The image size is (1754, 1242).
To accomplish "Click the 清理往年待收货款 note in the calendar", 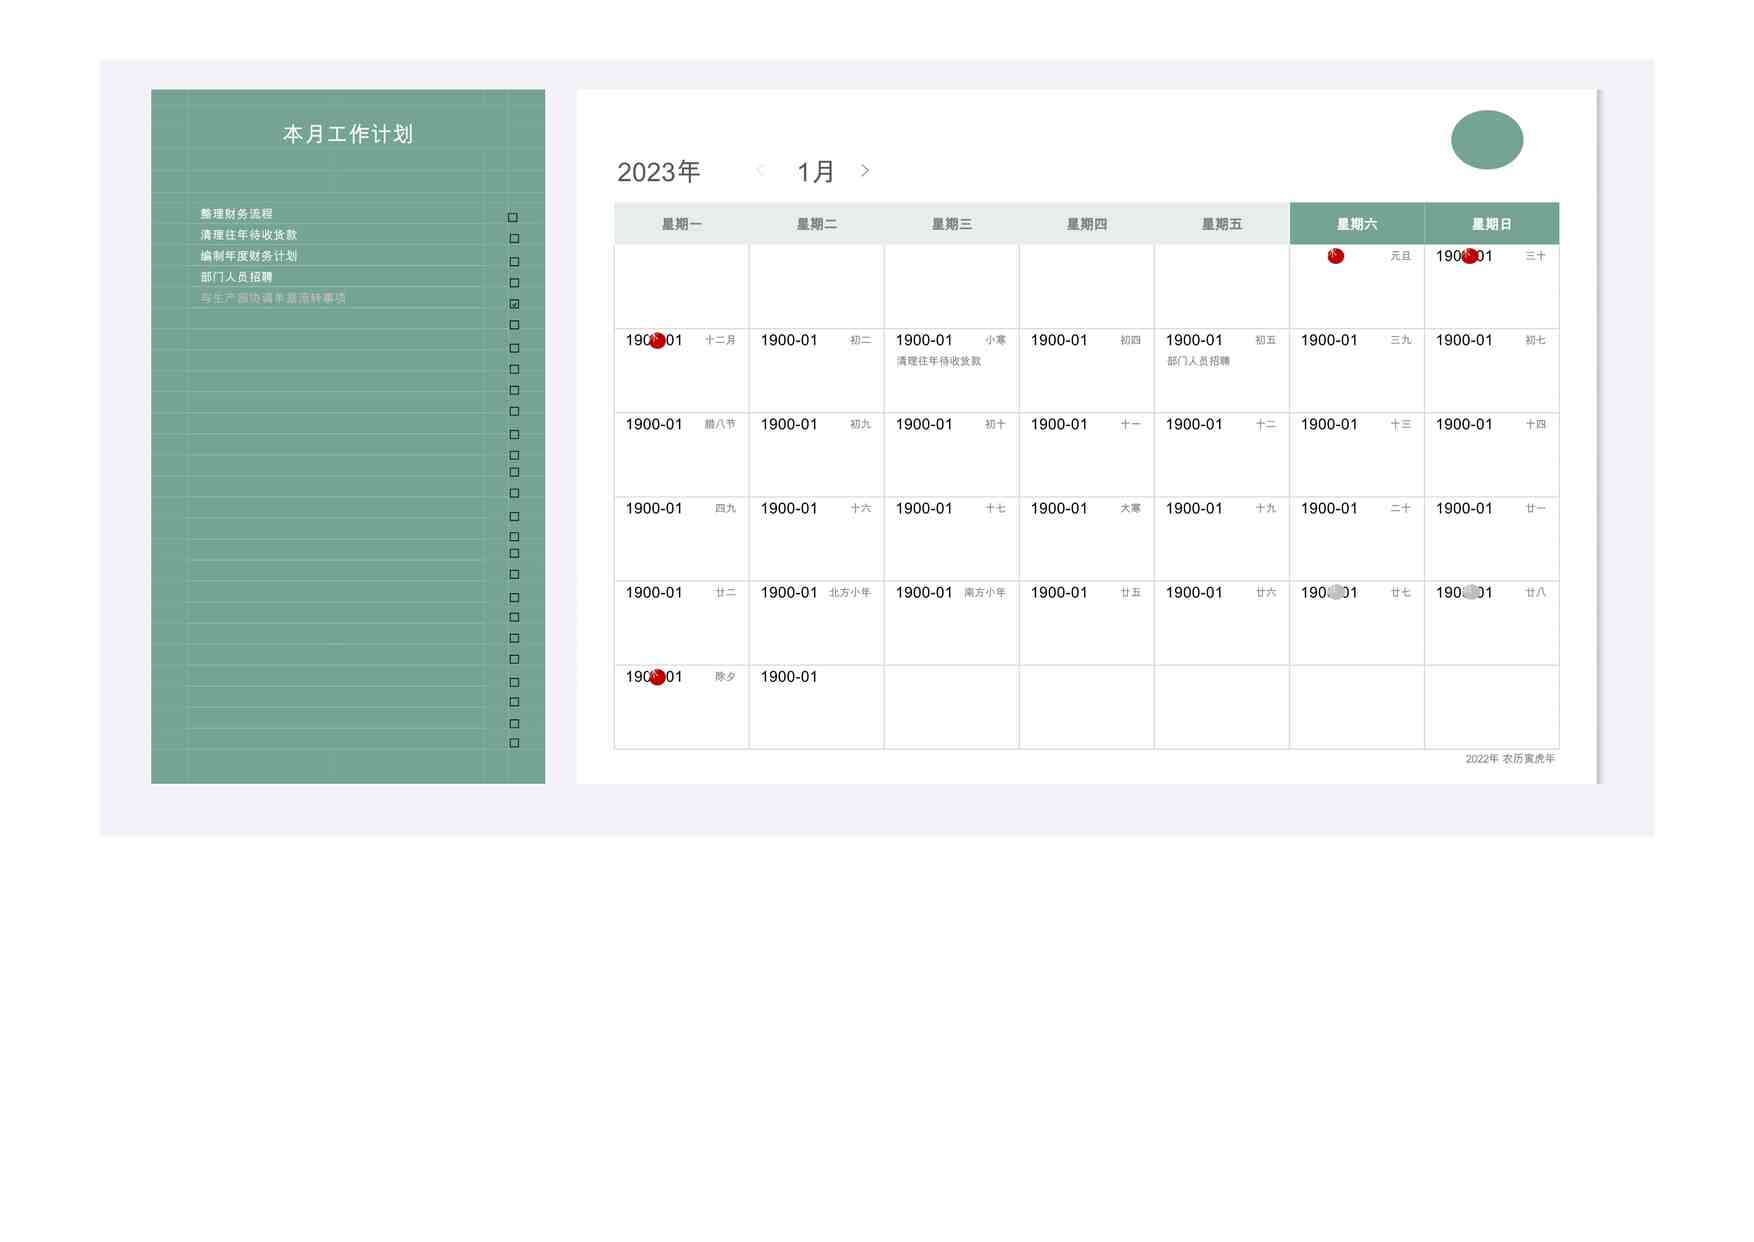I will coord(939,361).
